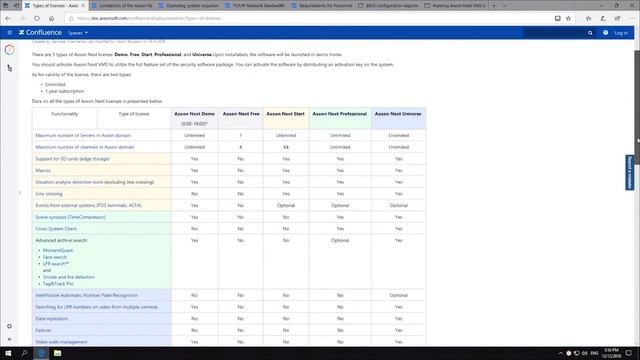Open a new browser tab
Screen dimensions: 640x360
[493, 6]
